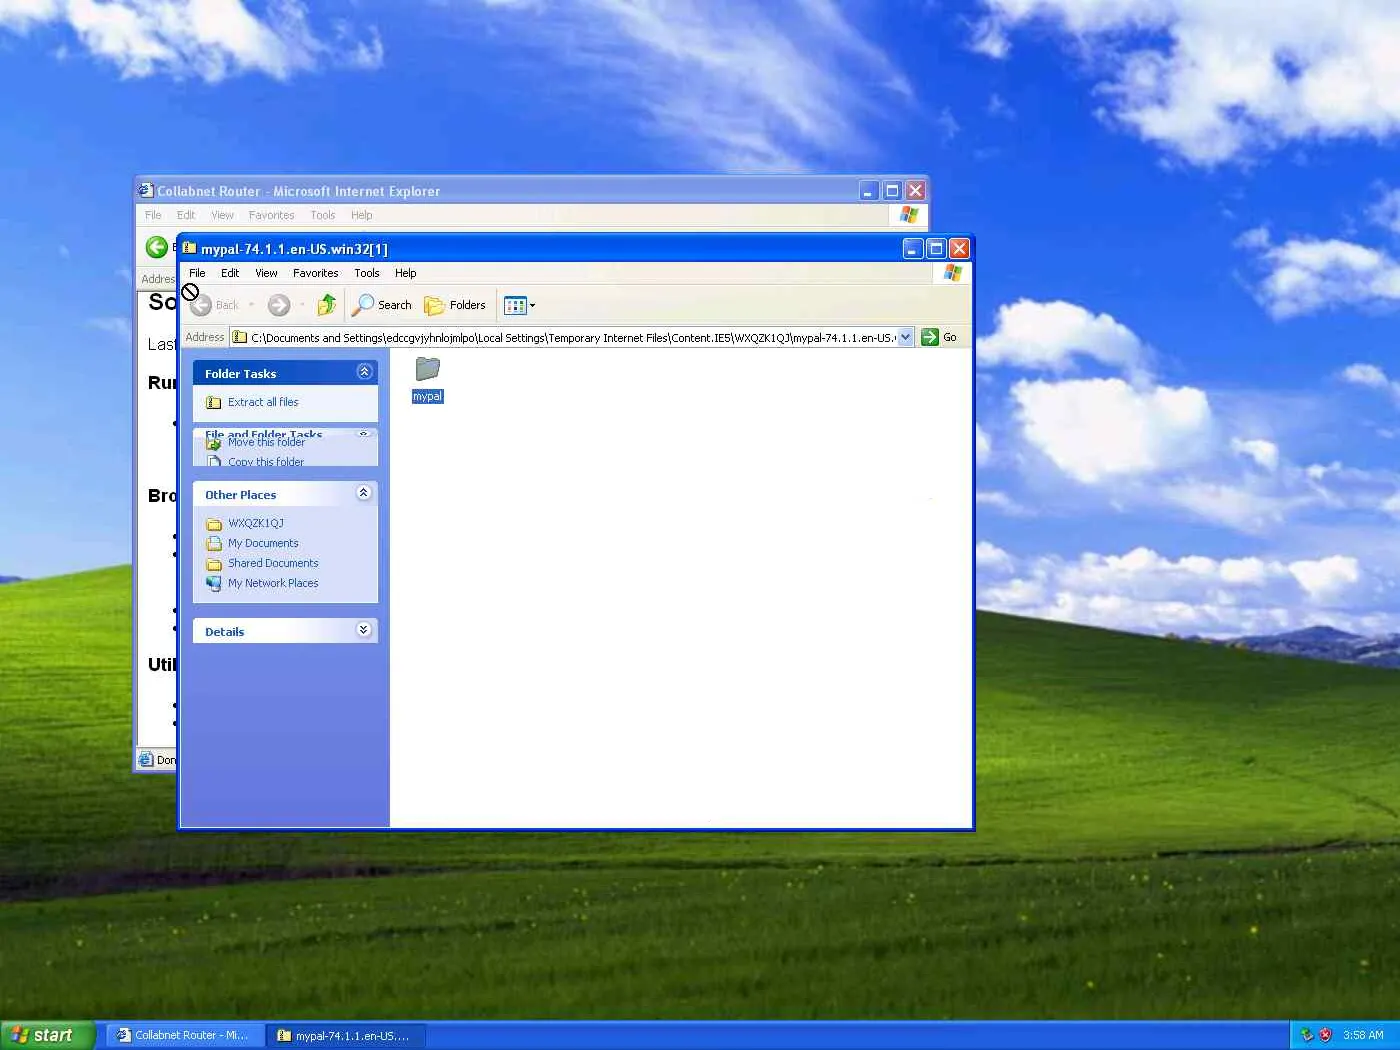This screenshot has width=1400, height=1050.
Task: Open the Back history dropdown arrow
Action: click(251, 305)
